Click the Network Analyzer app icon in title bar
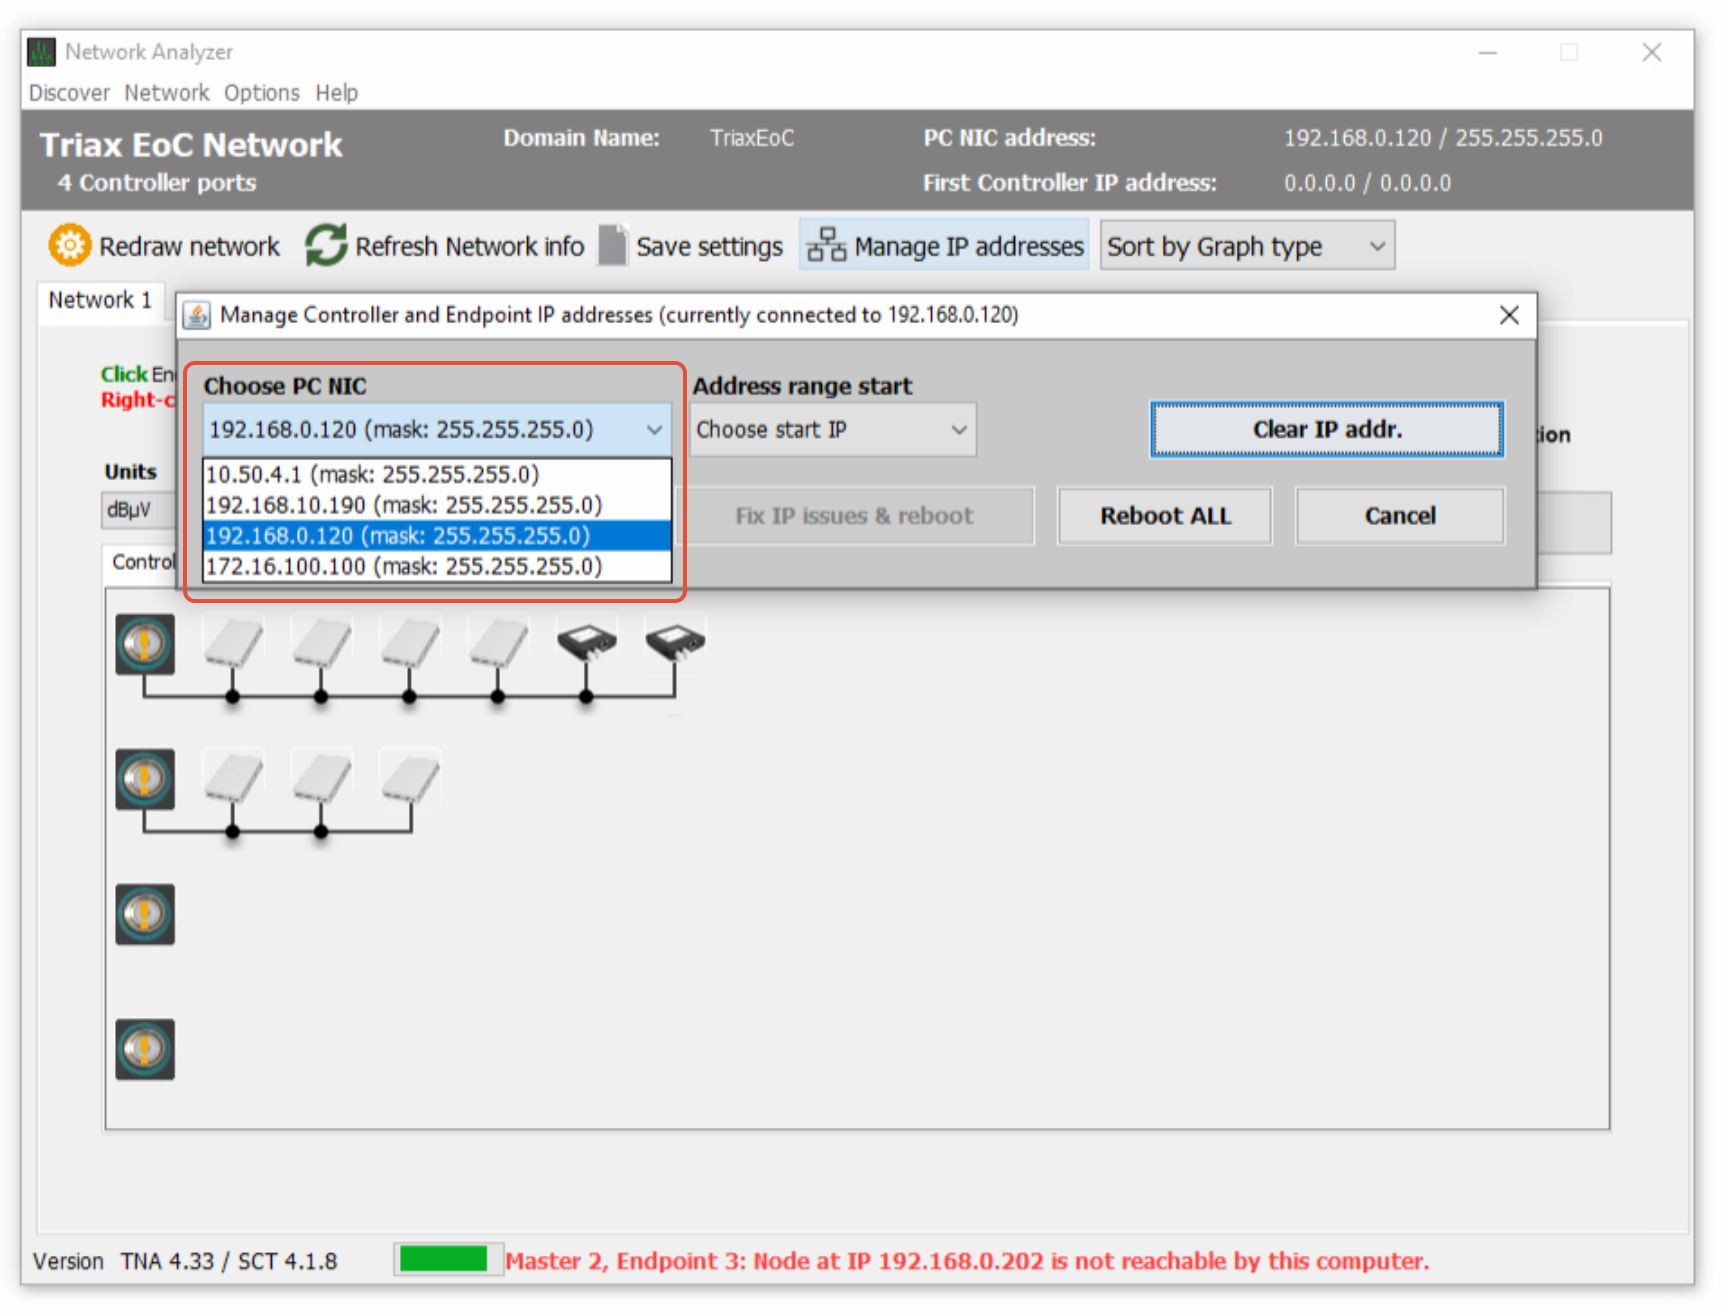Screen dimensions: 1726x1314 coord(42,52)
